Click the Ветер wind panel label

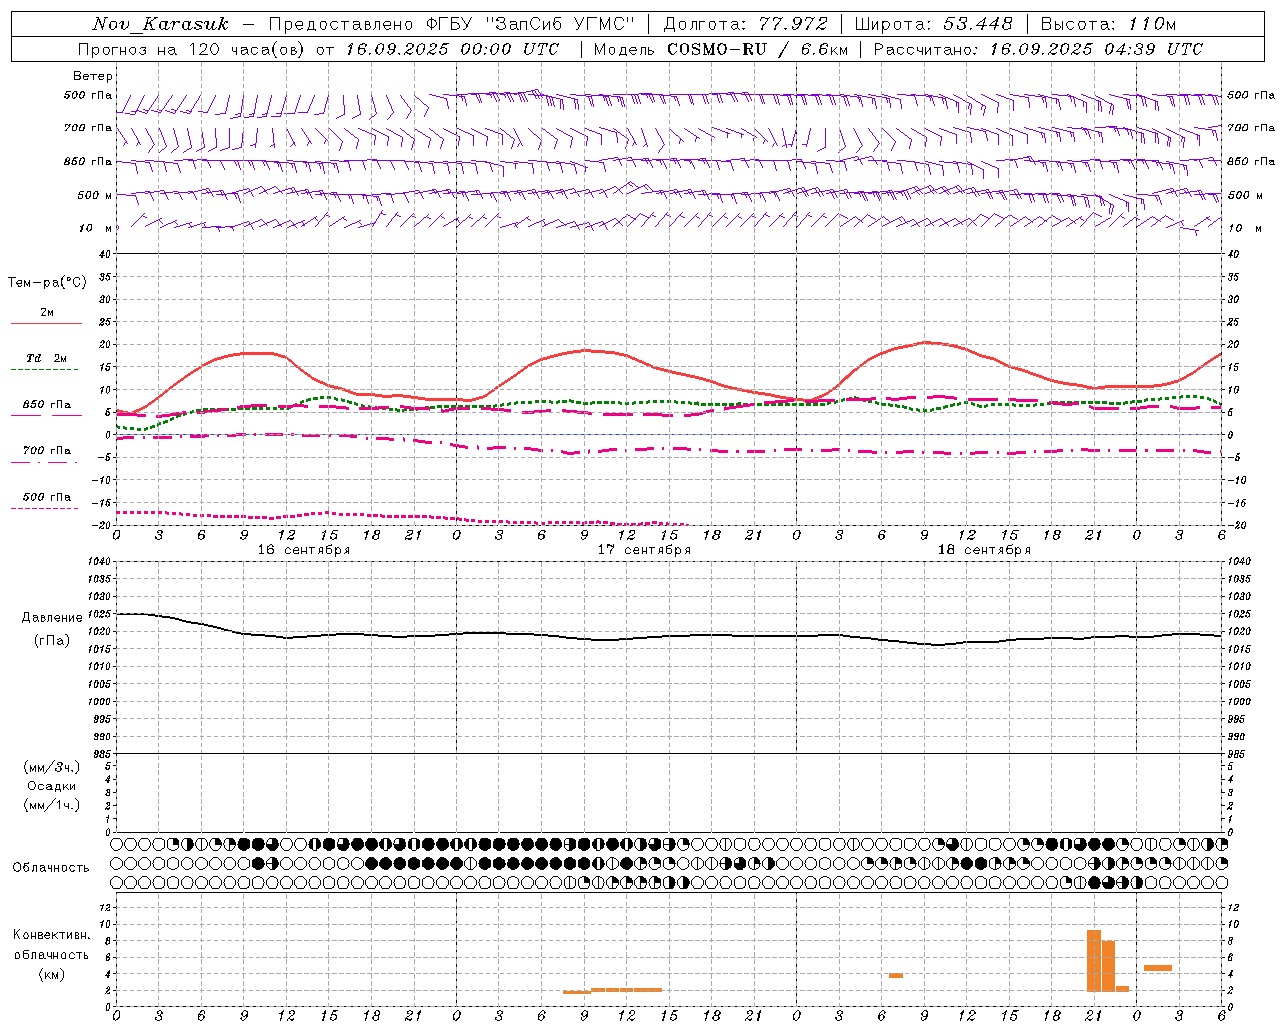93,76
